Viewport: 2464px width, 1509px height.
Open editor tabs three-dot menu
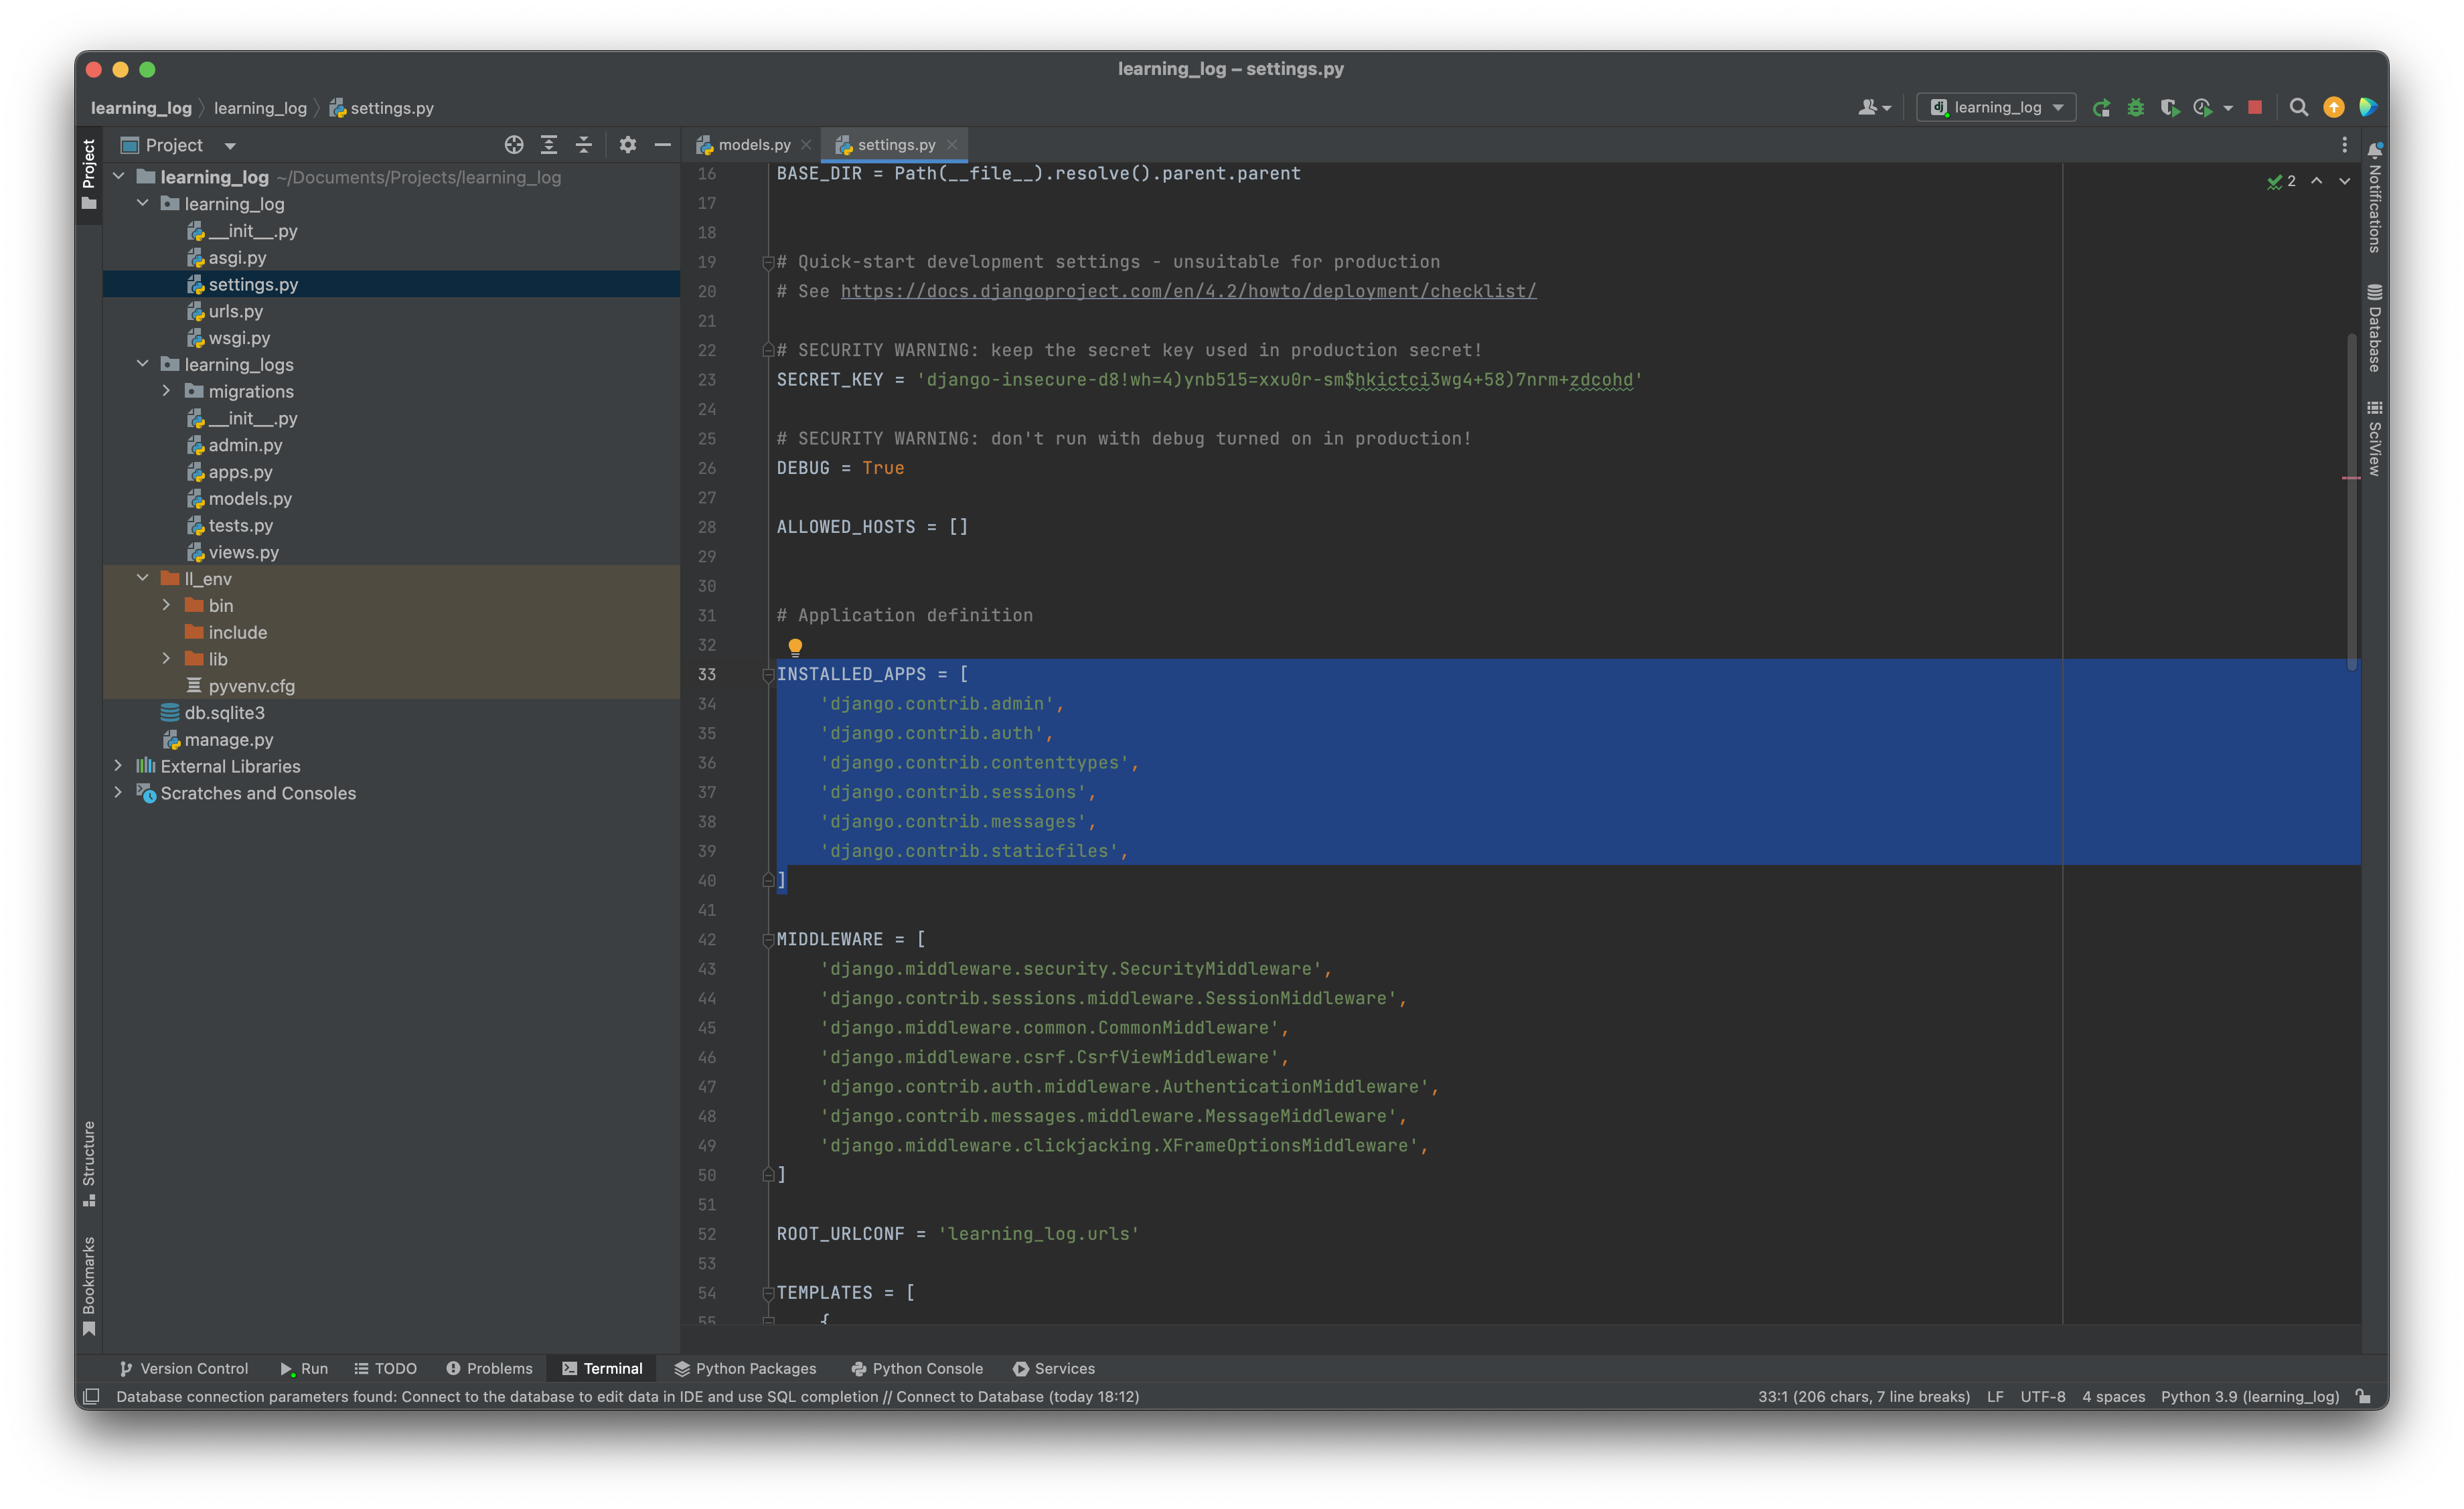[x=2344, y=145]
